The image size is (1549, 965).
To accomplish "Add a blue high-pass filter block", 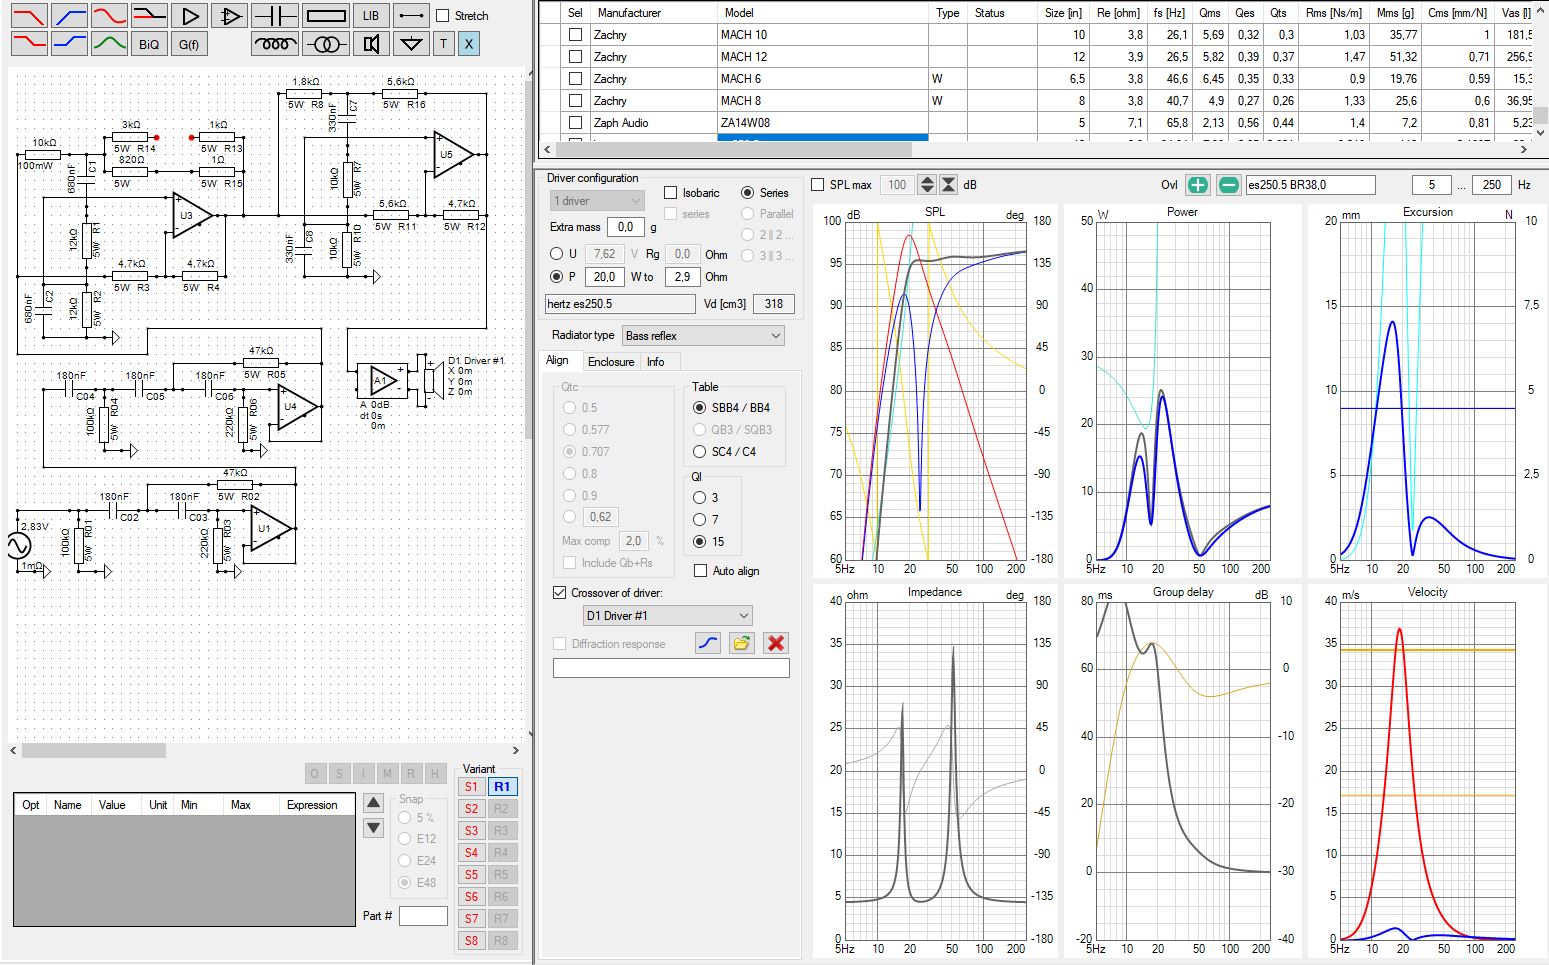I will [69, 15].
